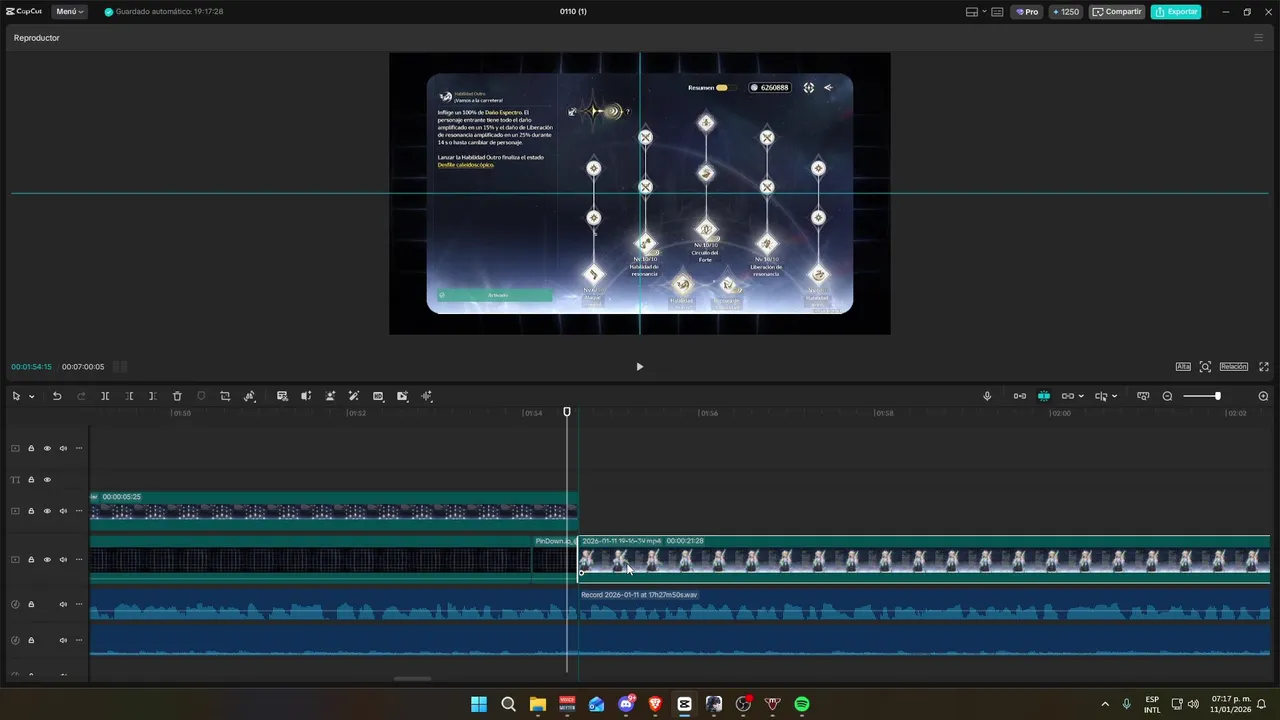1280x720 pixels.
Task: Open the audio-related clip tool icon
Action: coord(306,397)
